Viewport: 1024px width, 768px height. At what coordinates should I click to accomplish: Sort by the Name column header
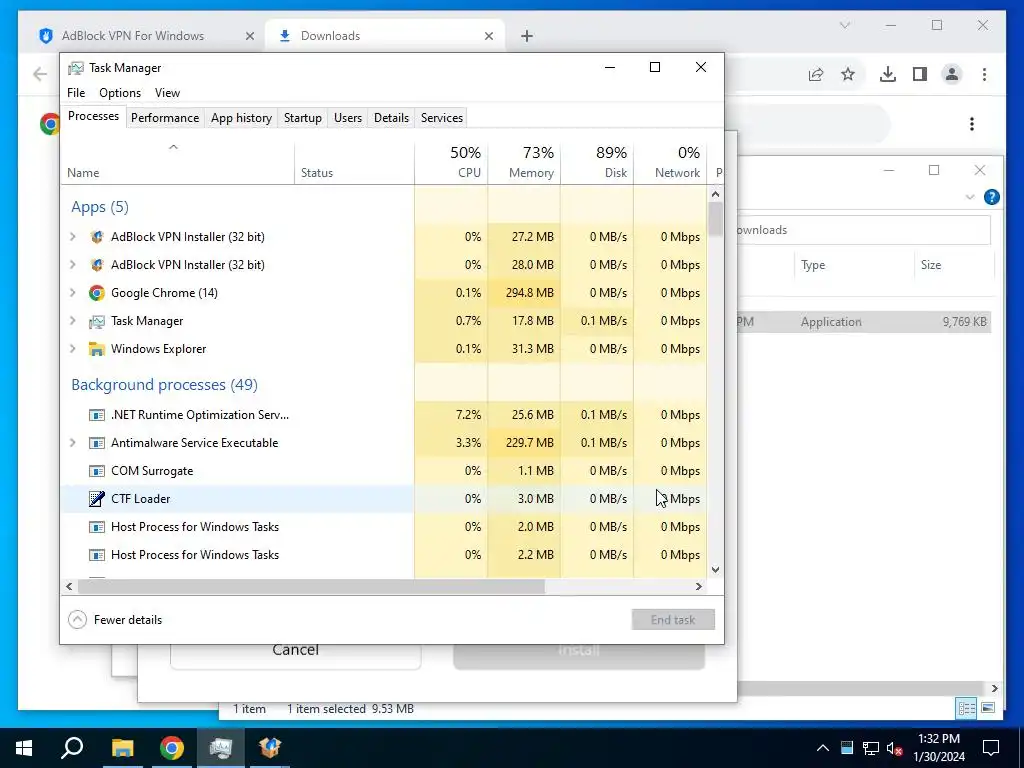point(178,162)
